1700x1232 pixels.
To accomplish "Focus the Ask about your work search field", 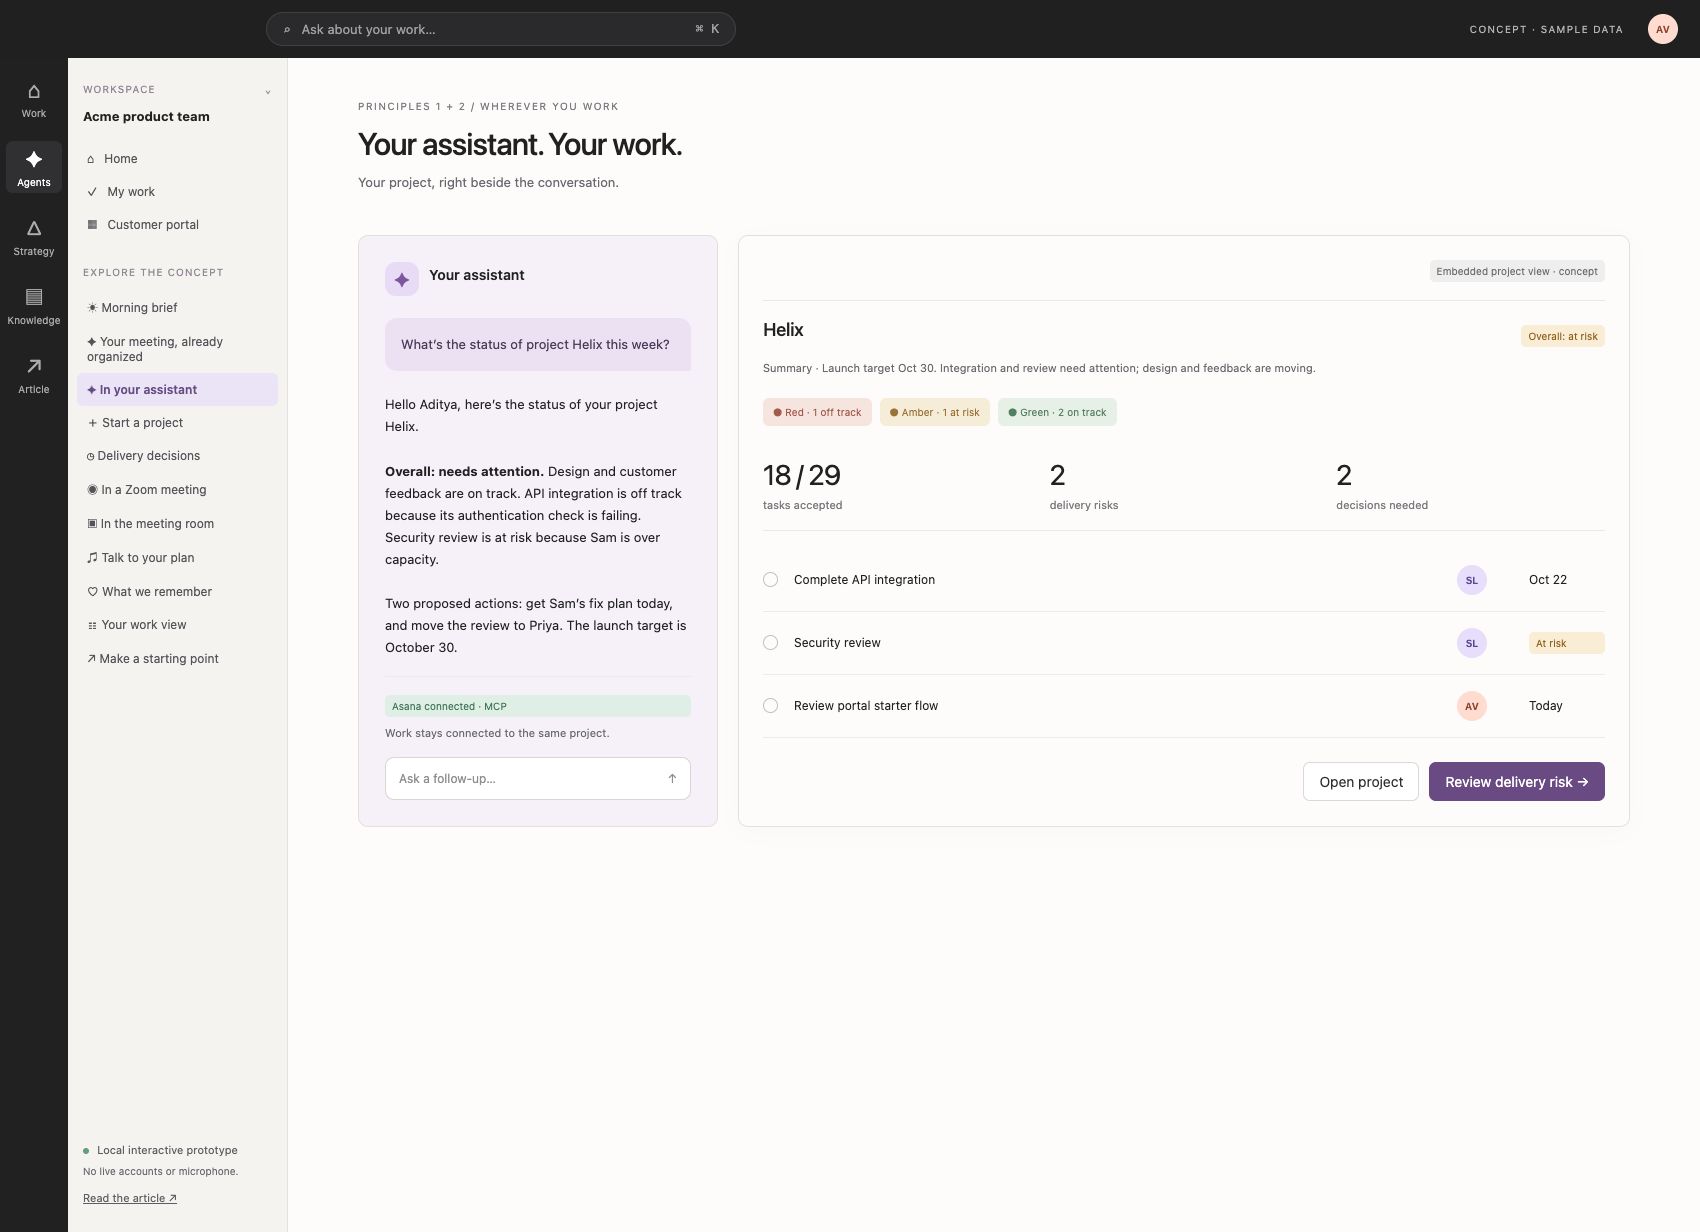I will click(x=500, y=29).
